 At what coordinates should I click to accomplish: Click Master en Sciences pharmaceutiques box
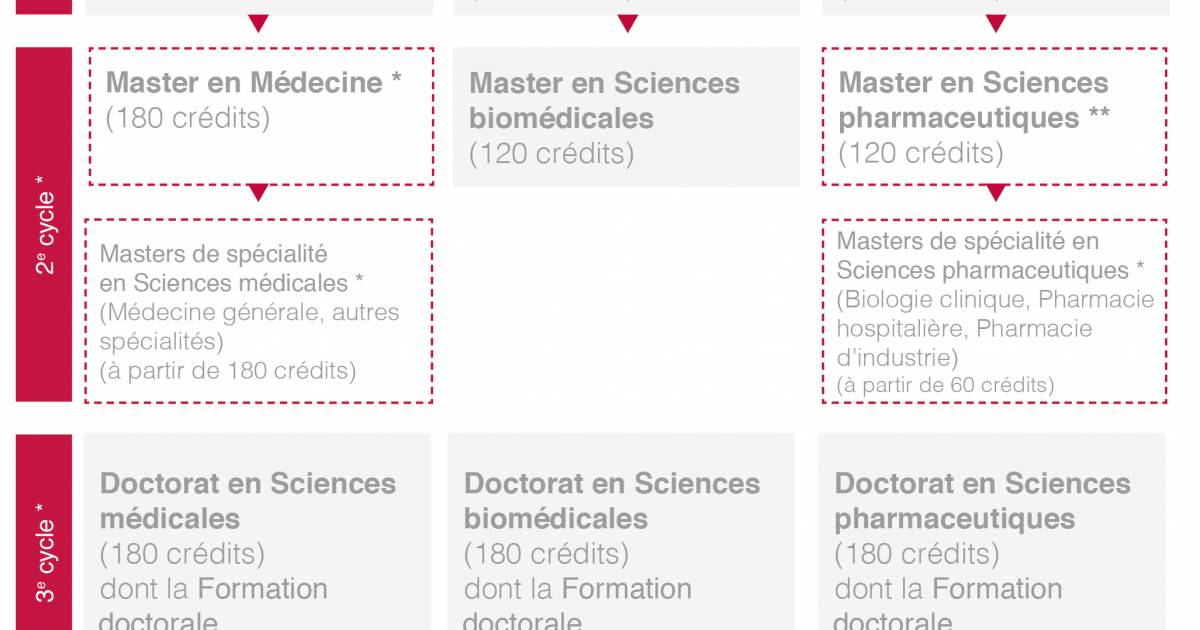point(995,116)
